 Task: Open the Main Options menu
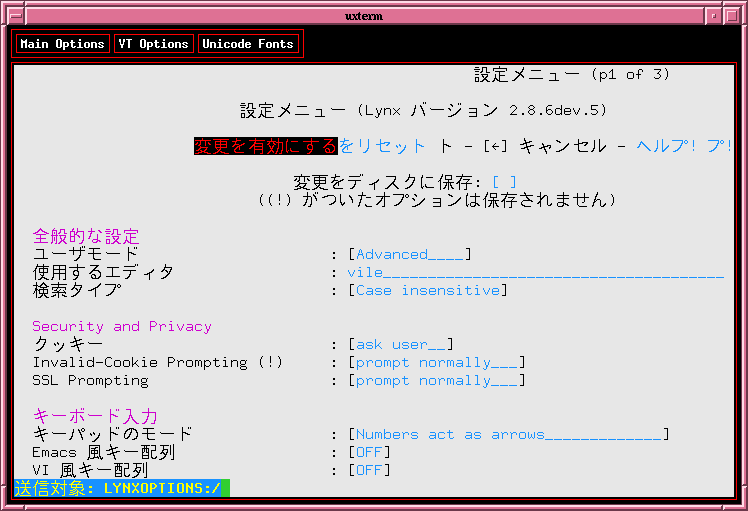[x=62, y=44]
